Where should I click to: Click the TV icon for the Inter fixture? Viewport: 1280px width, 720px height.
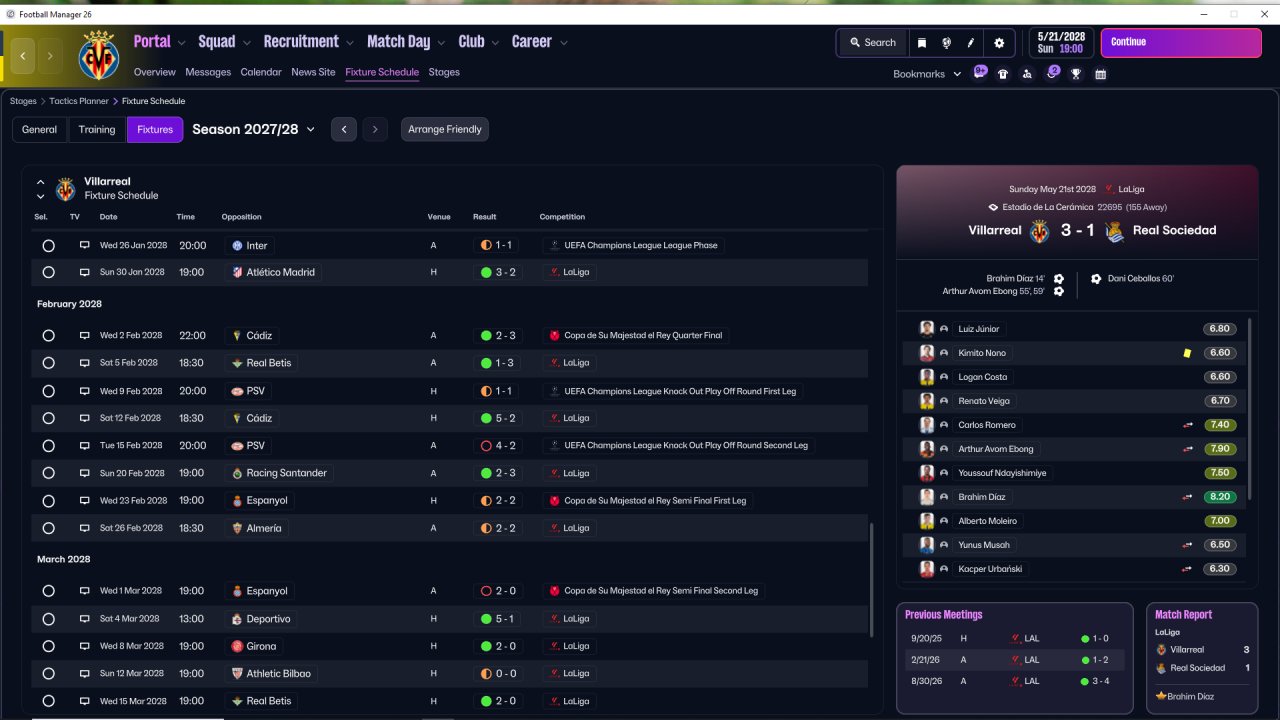point(84,245)
